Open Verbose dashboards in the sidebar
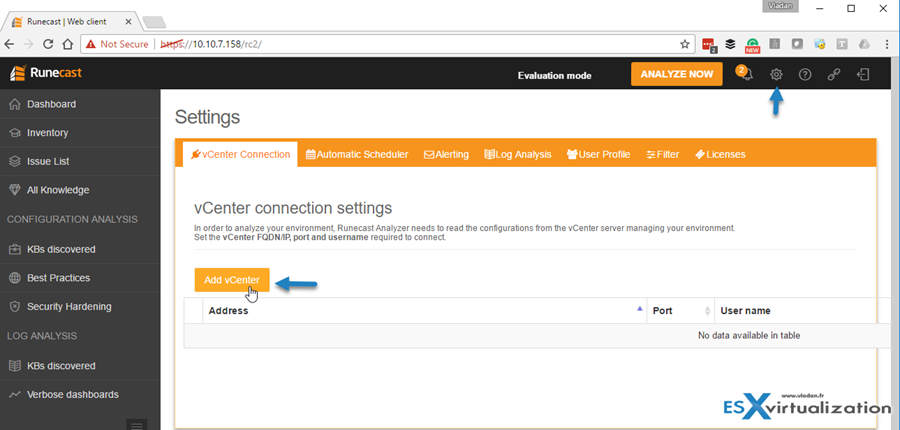This screenshot has height=430, width=900. point(80,394)
